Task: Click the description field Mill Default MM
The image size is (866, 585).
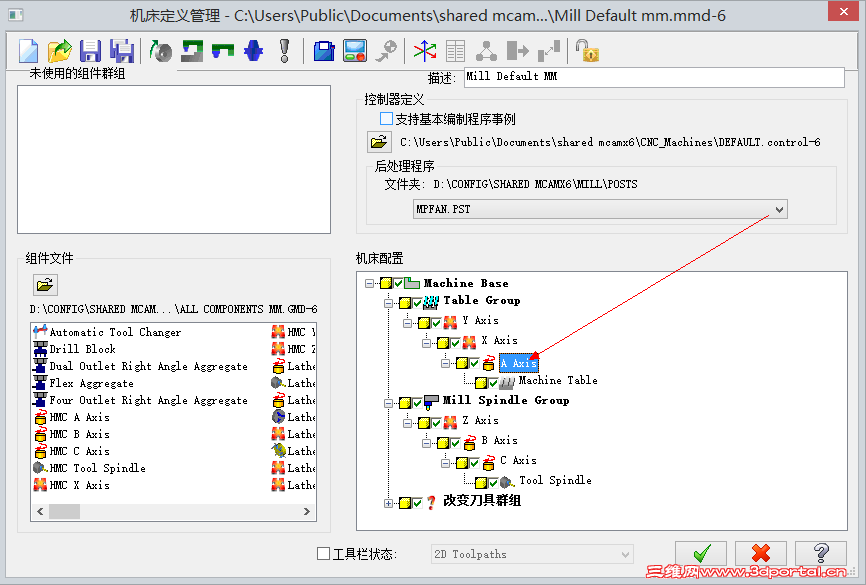Action: point(654,77)
